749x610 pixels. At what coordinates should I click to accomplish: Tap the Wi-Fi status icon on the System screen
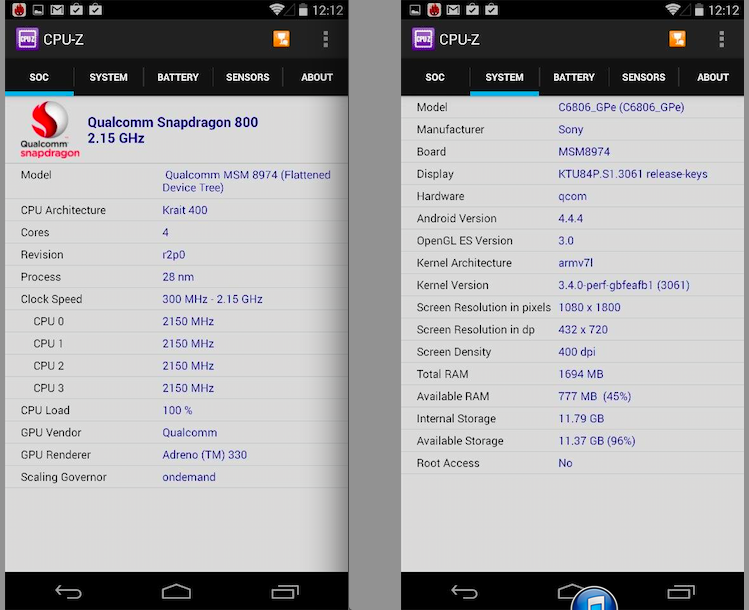click(x=673, y=10)
